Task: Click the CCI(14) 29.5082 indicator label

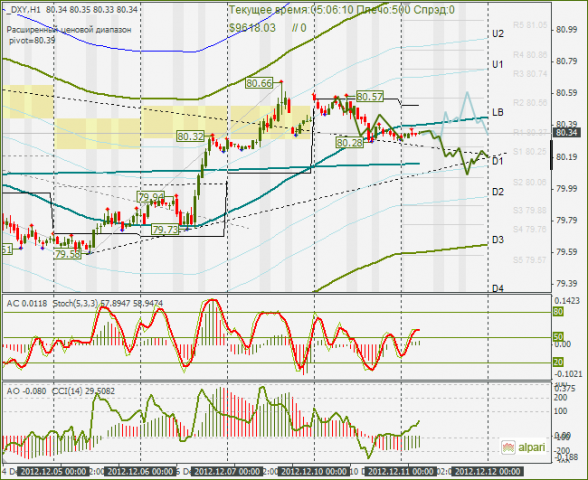Action: [x=83, y=391]
